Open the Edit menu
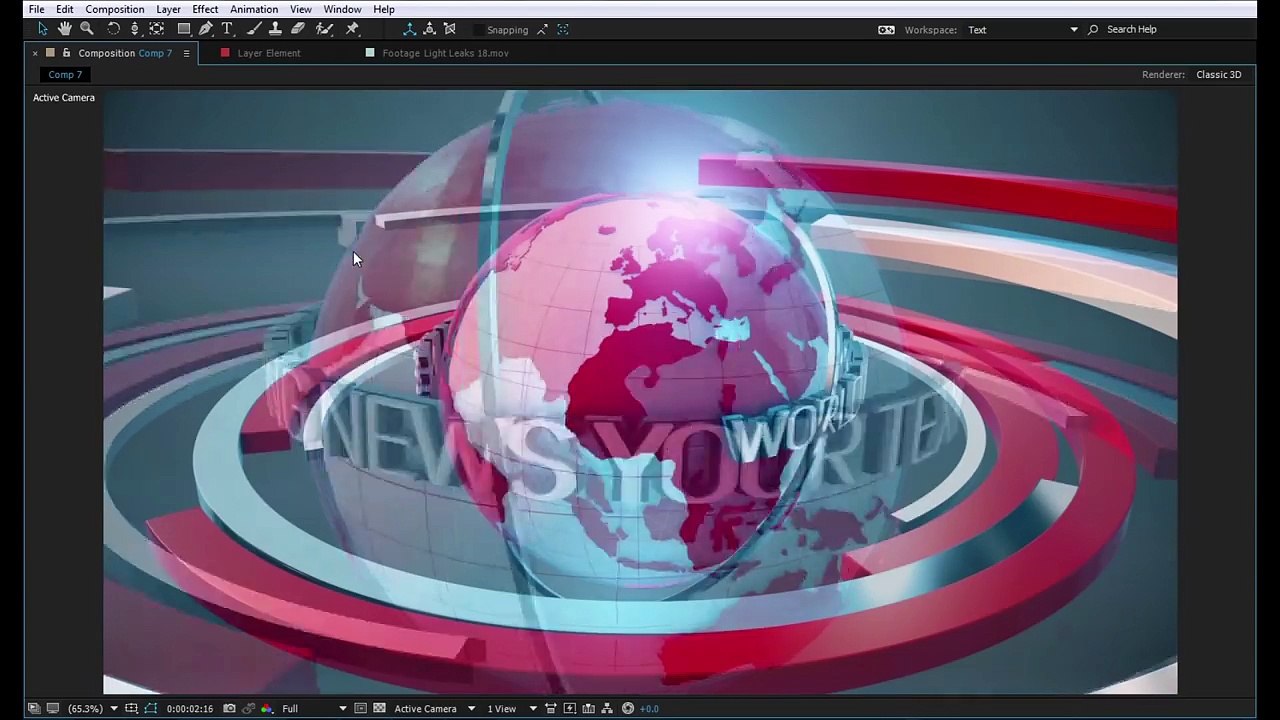The height and width of the screenshot is (720, 1280). 64,9
